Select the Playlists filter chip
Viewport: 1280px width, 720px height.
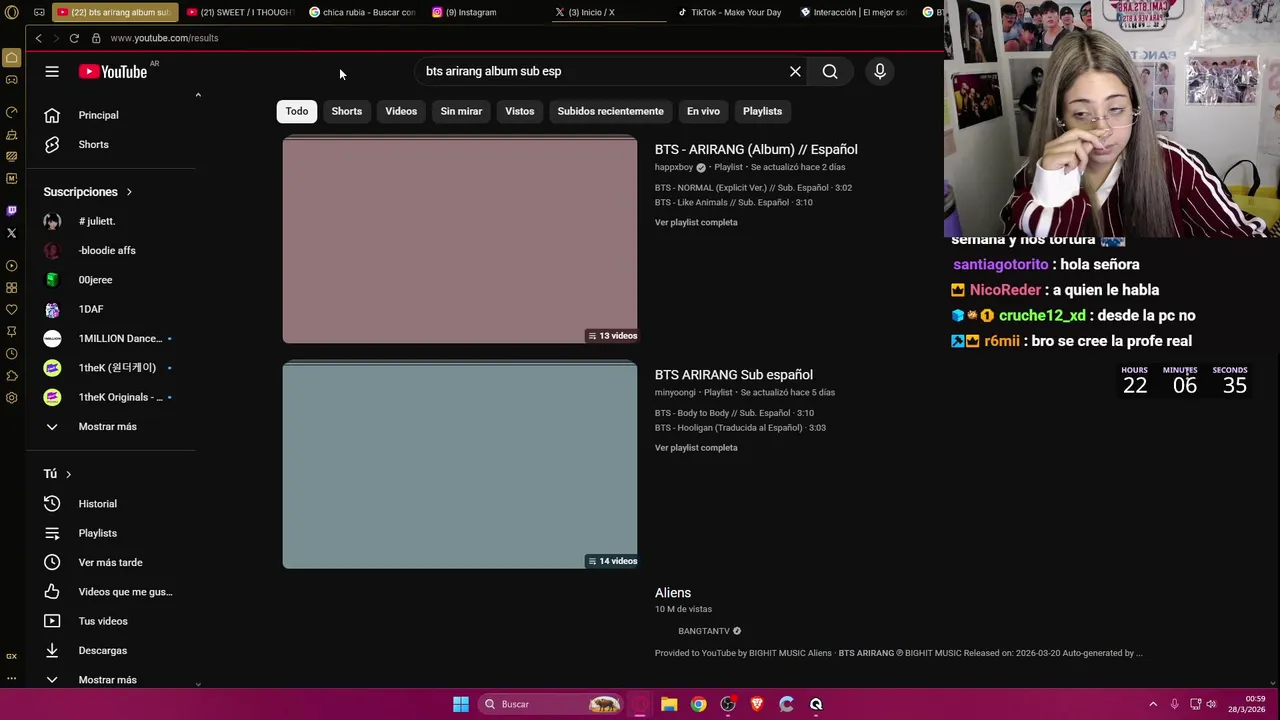(x=762, y=111)
